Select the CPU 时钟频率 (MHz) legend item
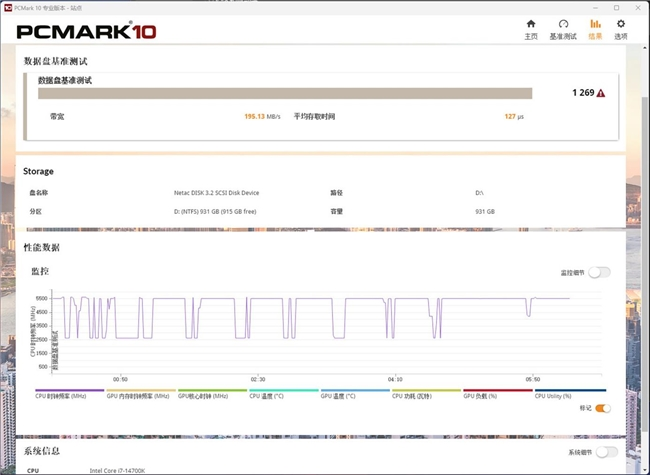 pyautogui.click(x=69, y=395)
